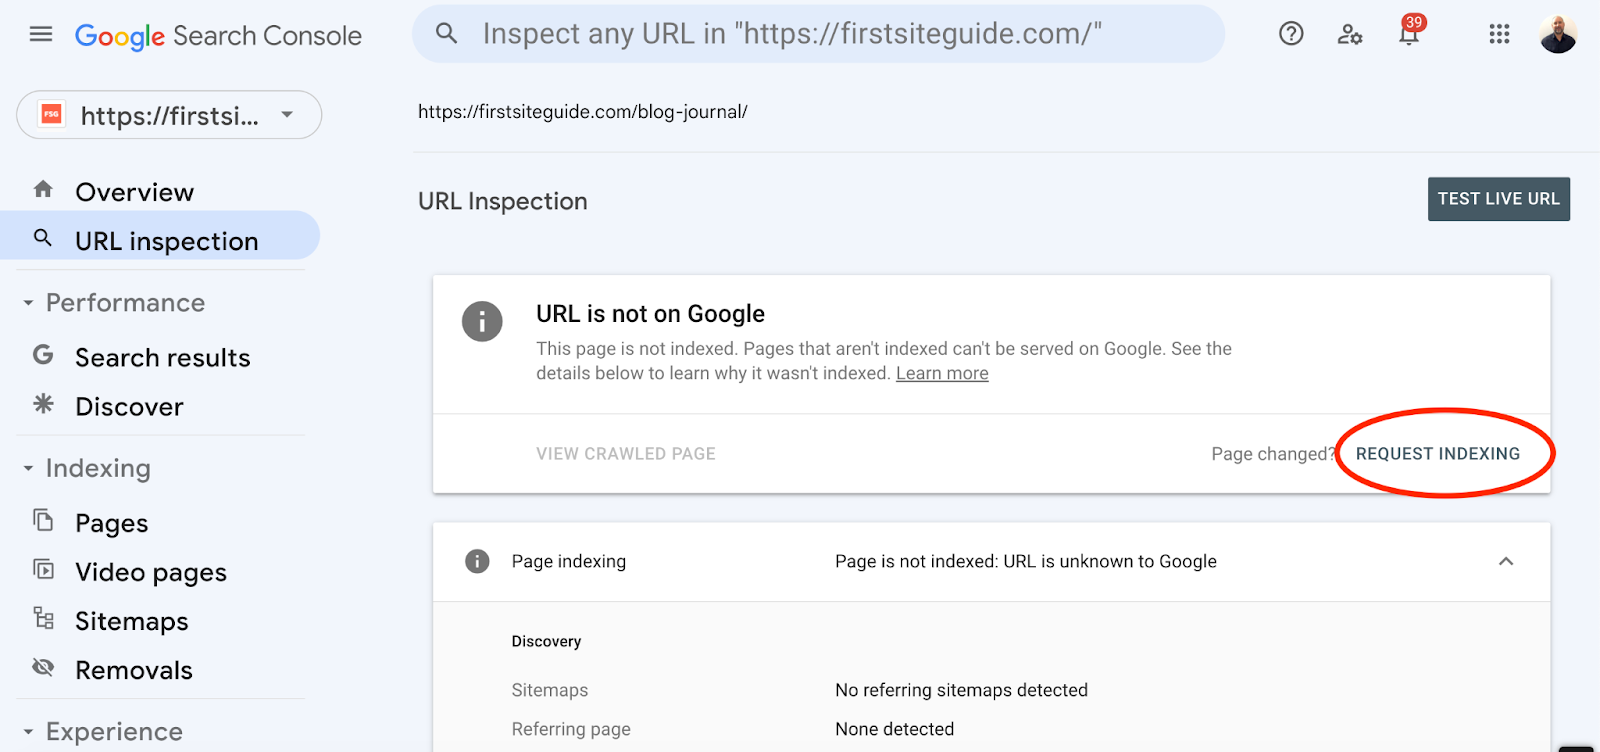Collapse the Page indexing panel chevron
The width and height of the screenshot is (1600, 752).
pyautogui.click(x=1506, y=561)
